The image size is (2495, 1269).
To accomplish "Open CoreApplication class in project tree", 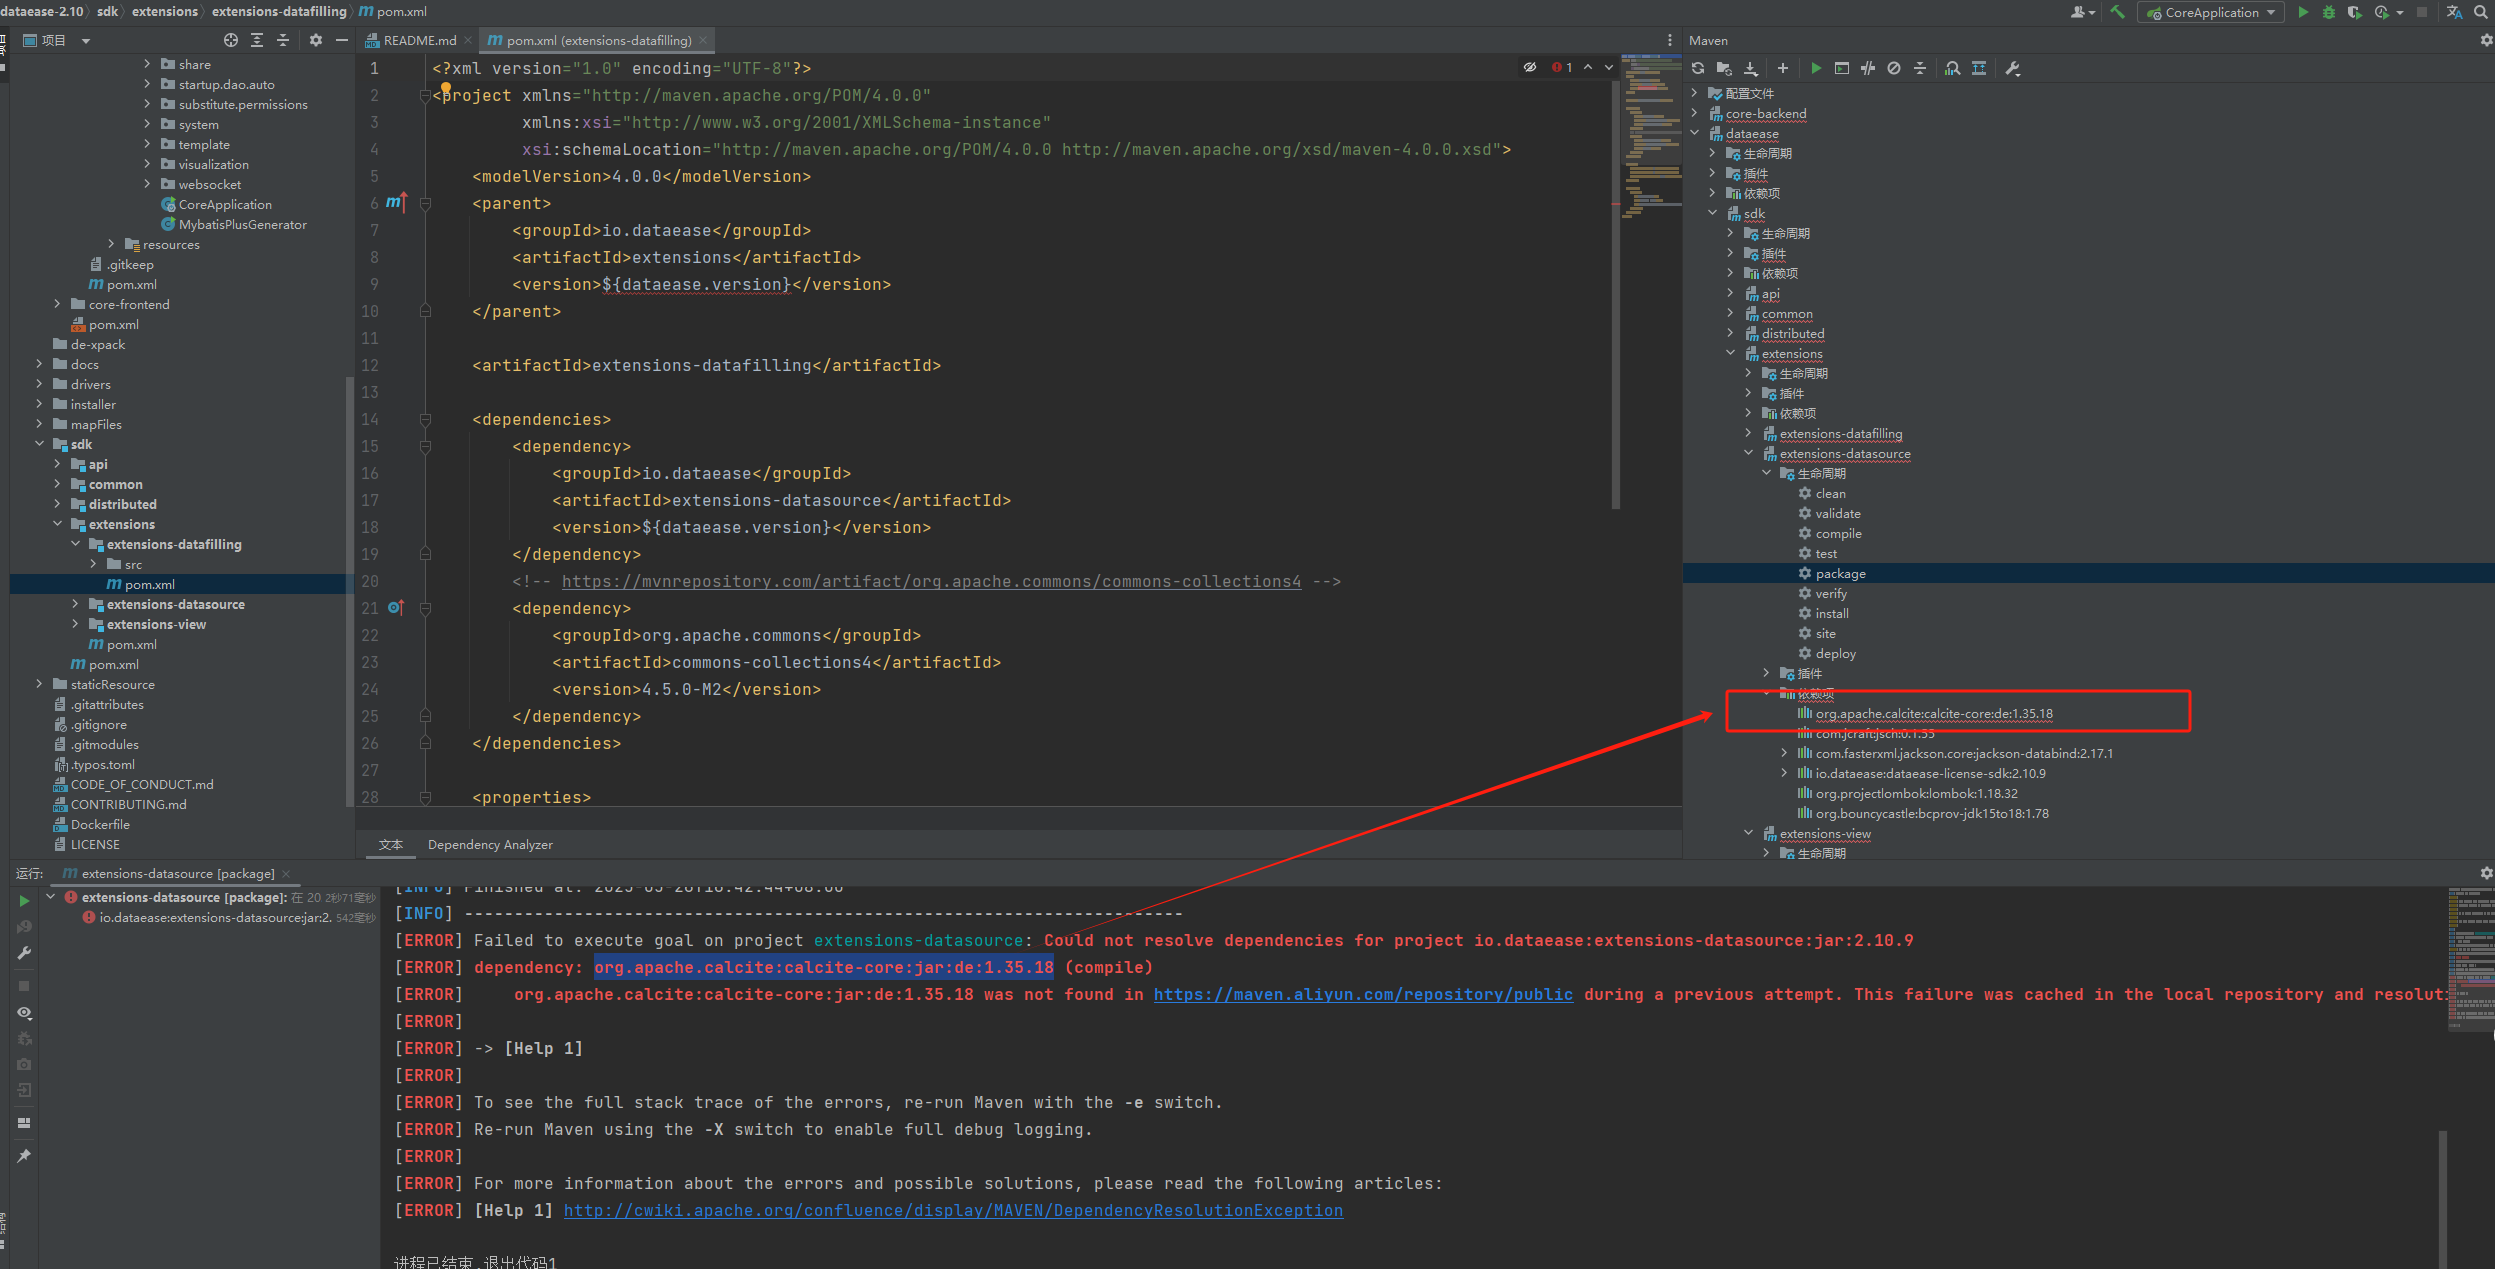I will click(x=225, y=204).
